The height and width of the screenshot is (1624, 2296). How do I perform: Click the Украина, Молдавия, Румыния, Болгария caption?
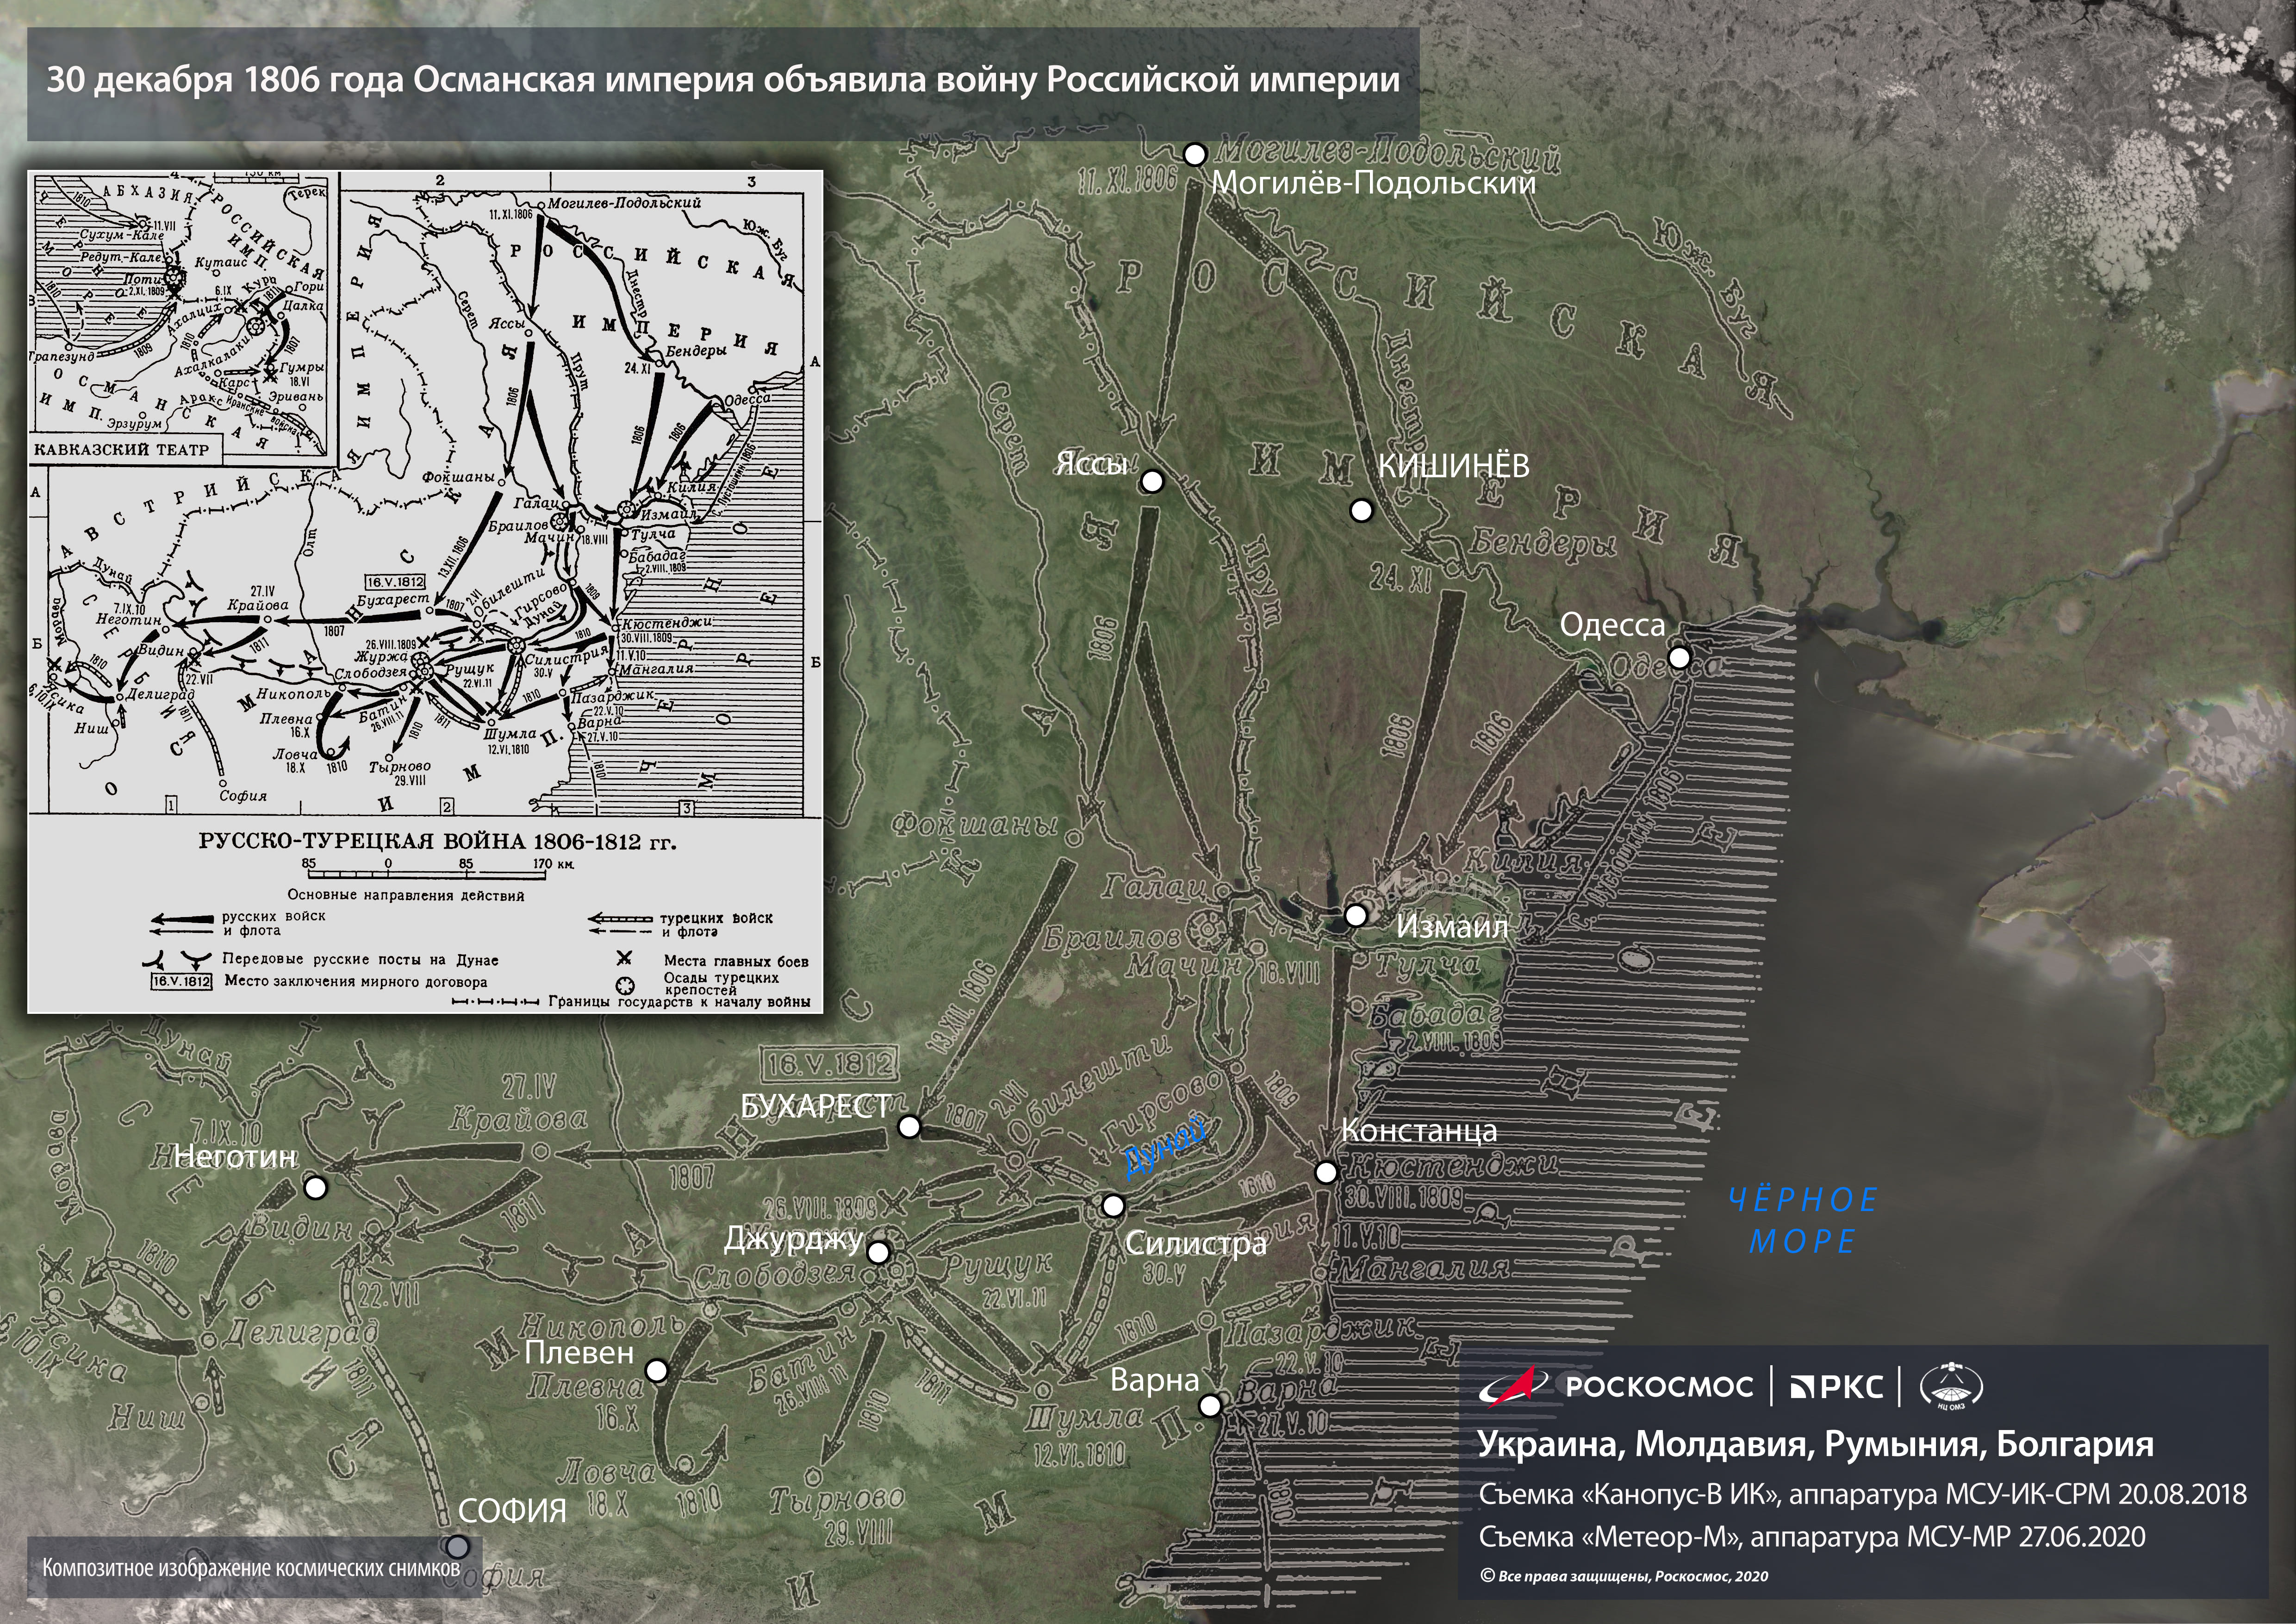tap(1815, 1444)
